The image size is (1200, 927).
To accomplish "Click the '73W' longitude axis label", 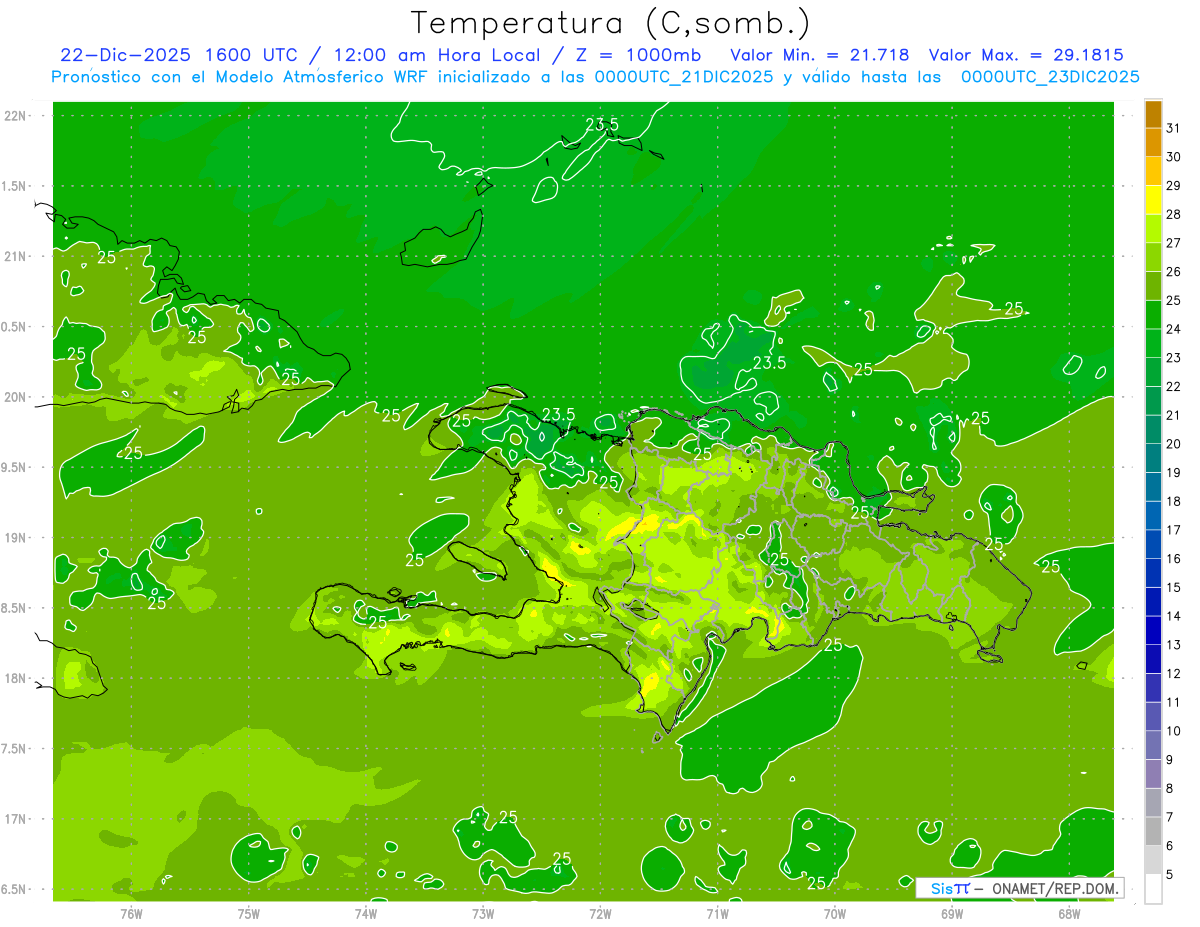I will click(483, 913).
